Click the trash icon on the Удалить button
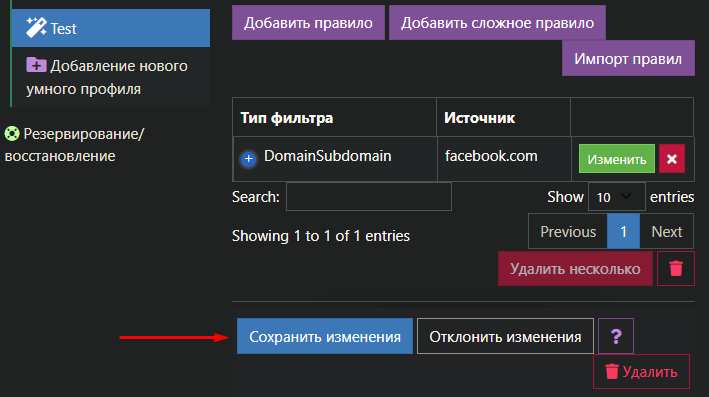The width and height of the screenshot is (709, 397). click(x=612, y=372)
